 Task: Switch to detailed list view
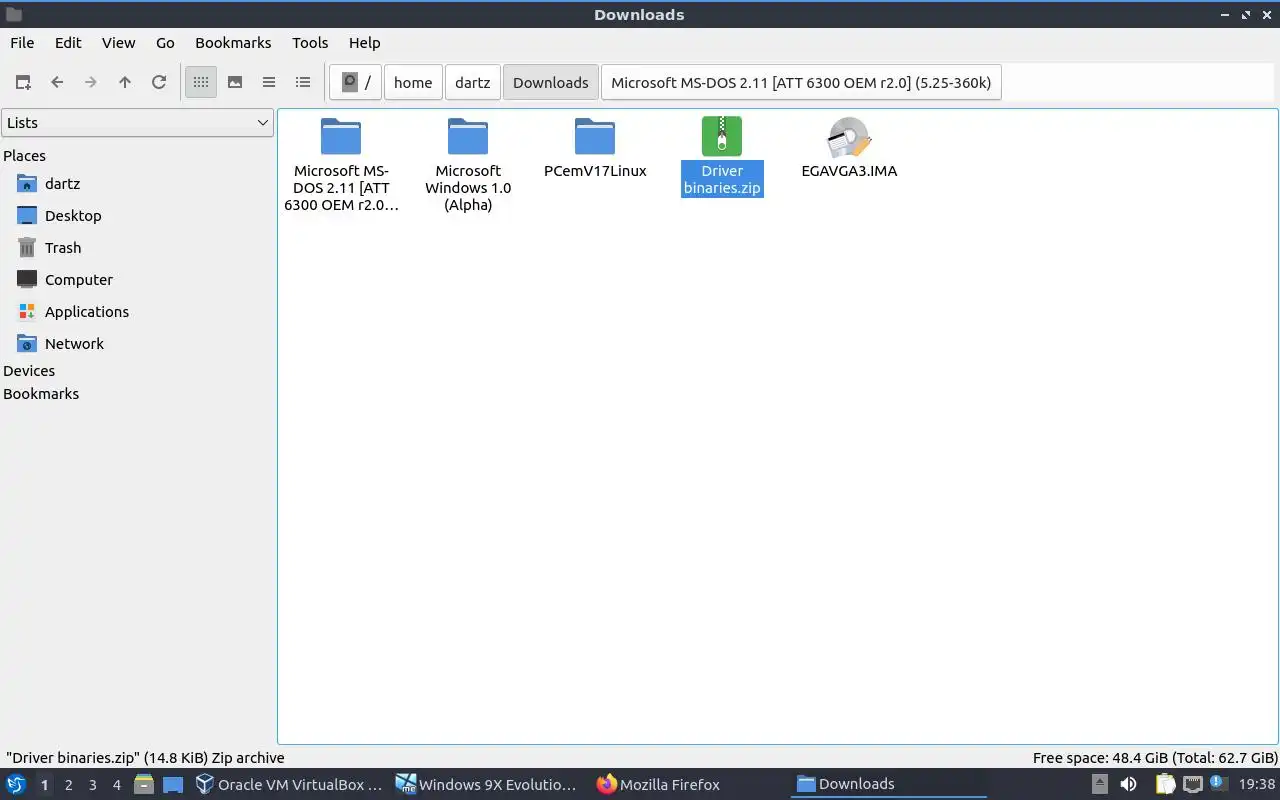tap(303, 82)
